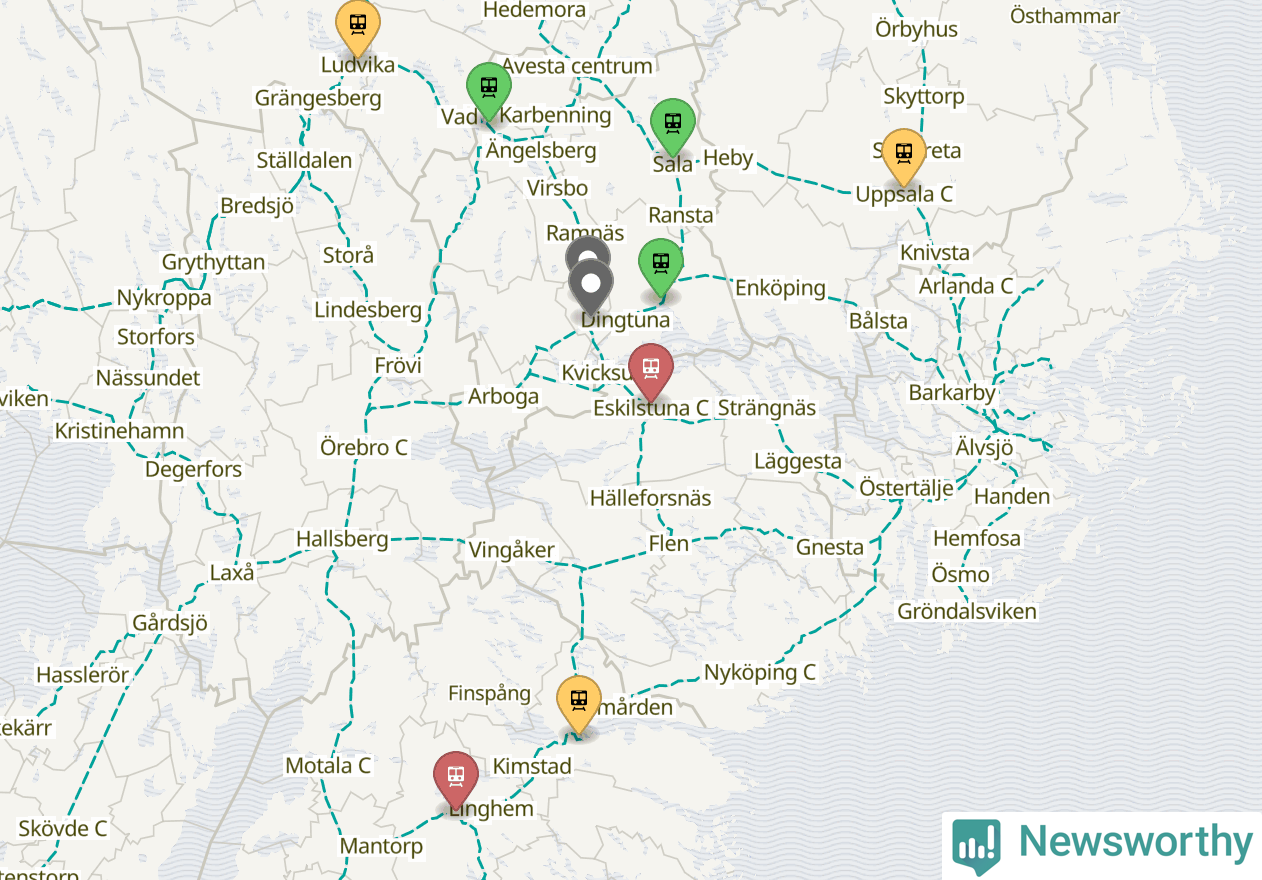Select the Nyköping C station label
Screen dimensions: 1262x880
pyautogui.click(x=760, y=672)
